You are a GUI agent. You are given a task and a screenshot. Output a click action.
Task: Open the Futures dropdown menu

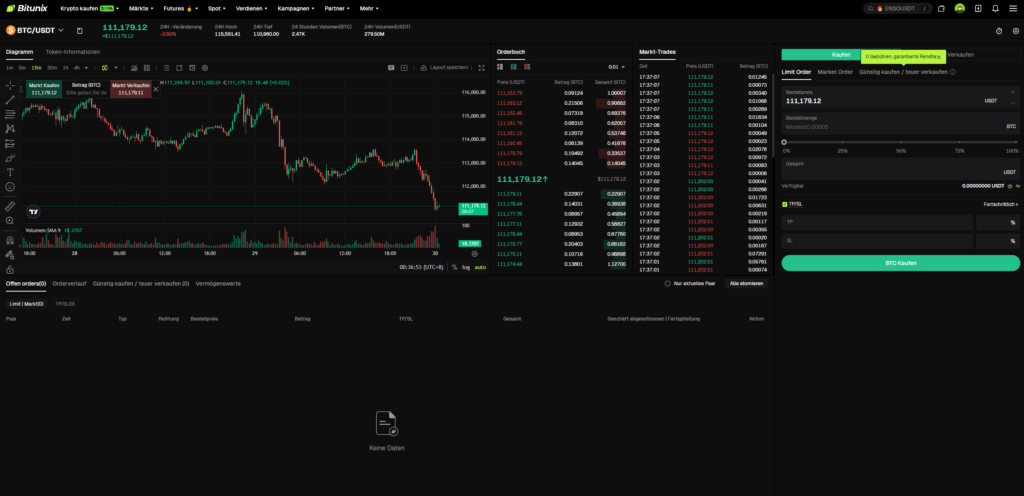[181, 8]
